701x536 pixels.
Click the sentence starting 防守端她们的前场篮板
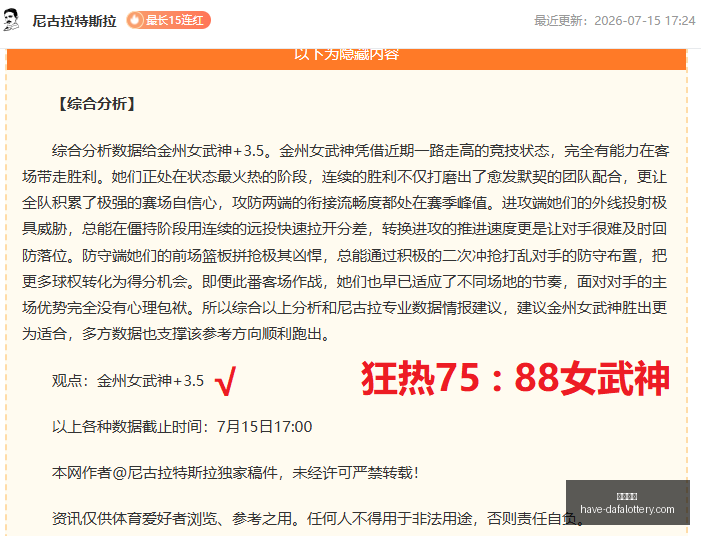345,268
